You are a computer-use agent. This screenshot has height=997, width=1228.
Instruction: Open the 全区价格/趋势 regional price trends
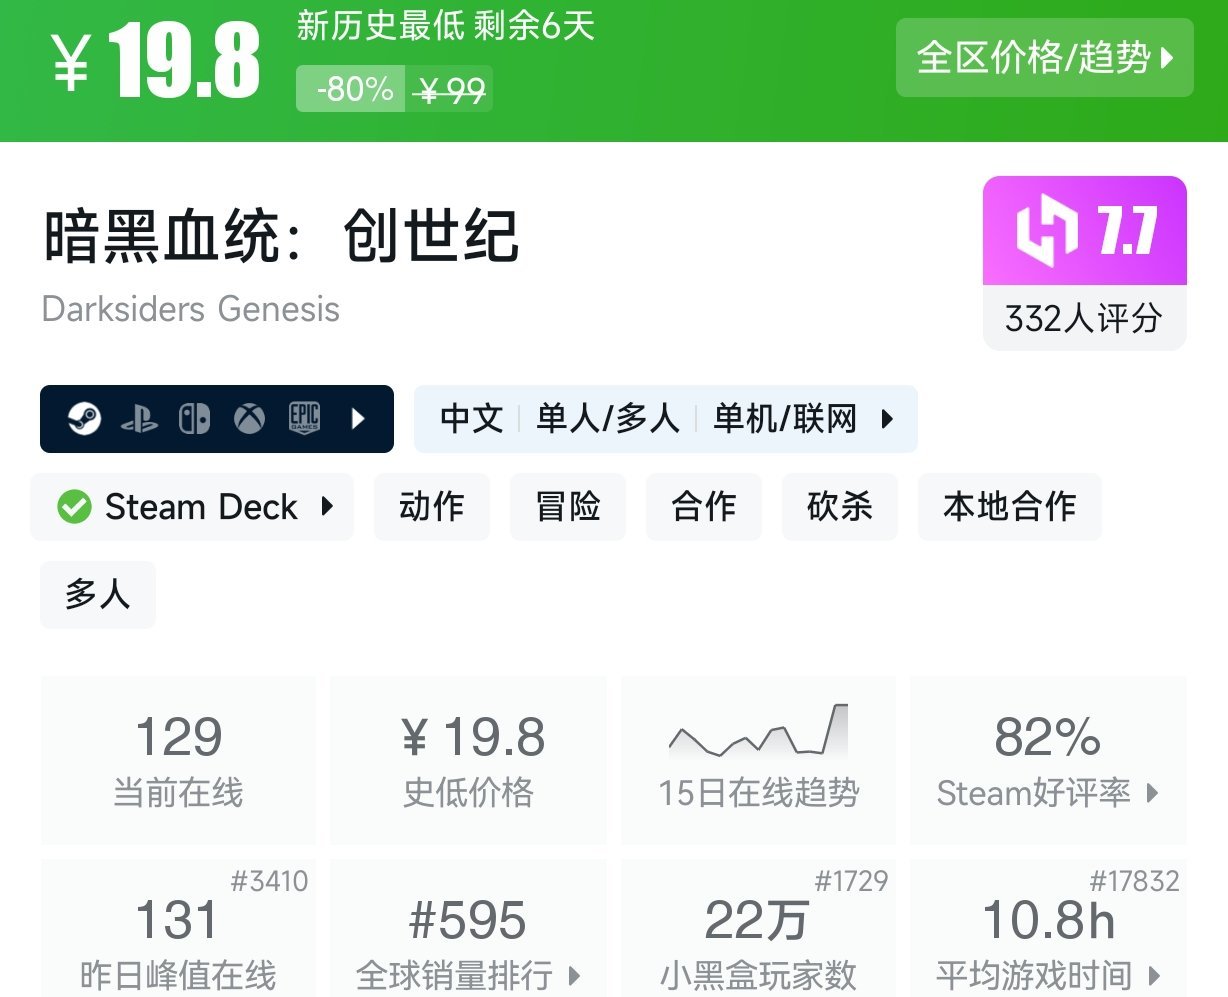coord(1044,58)
